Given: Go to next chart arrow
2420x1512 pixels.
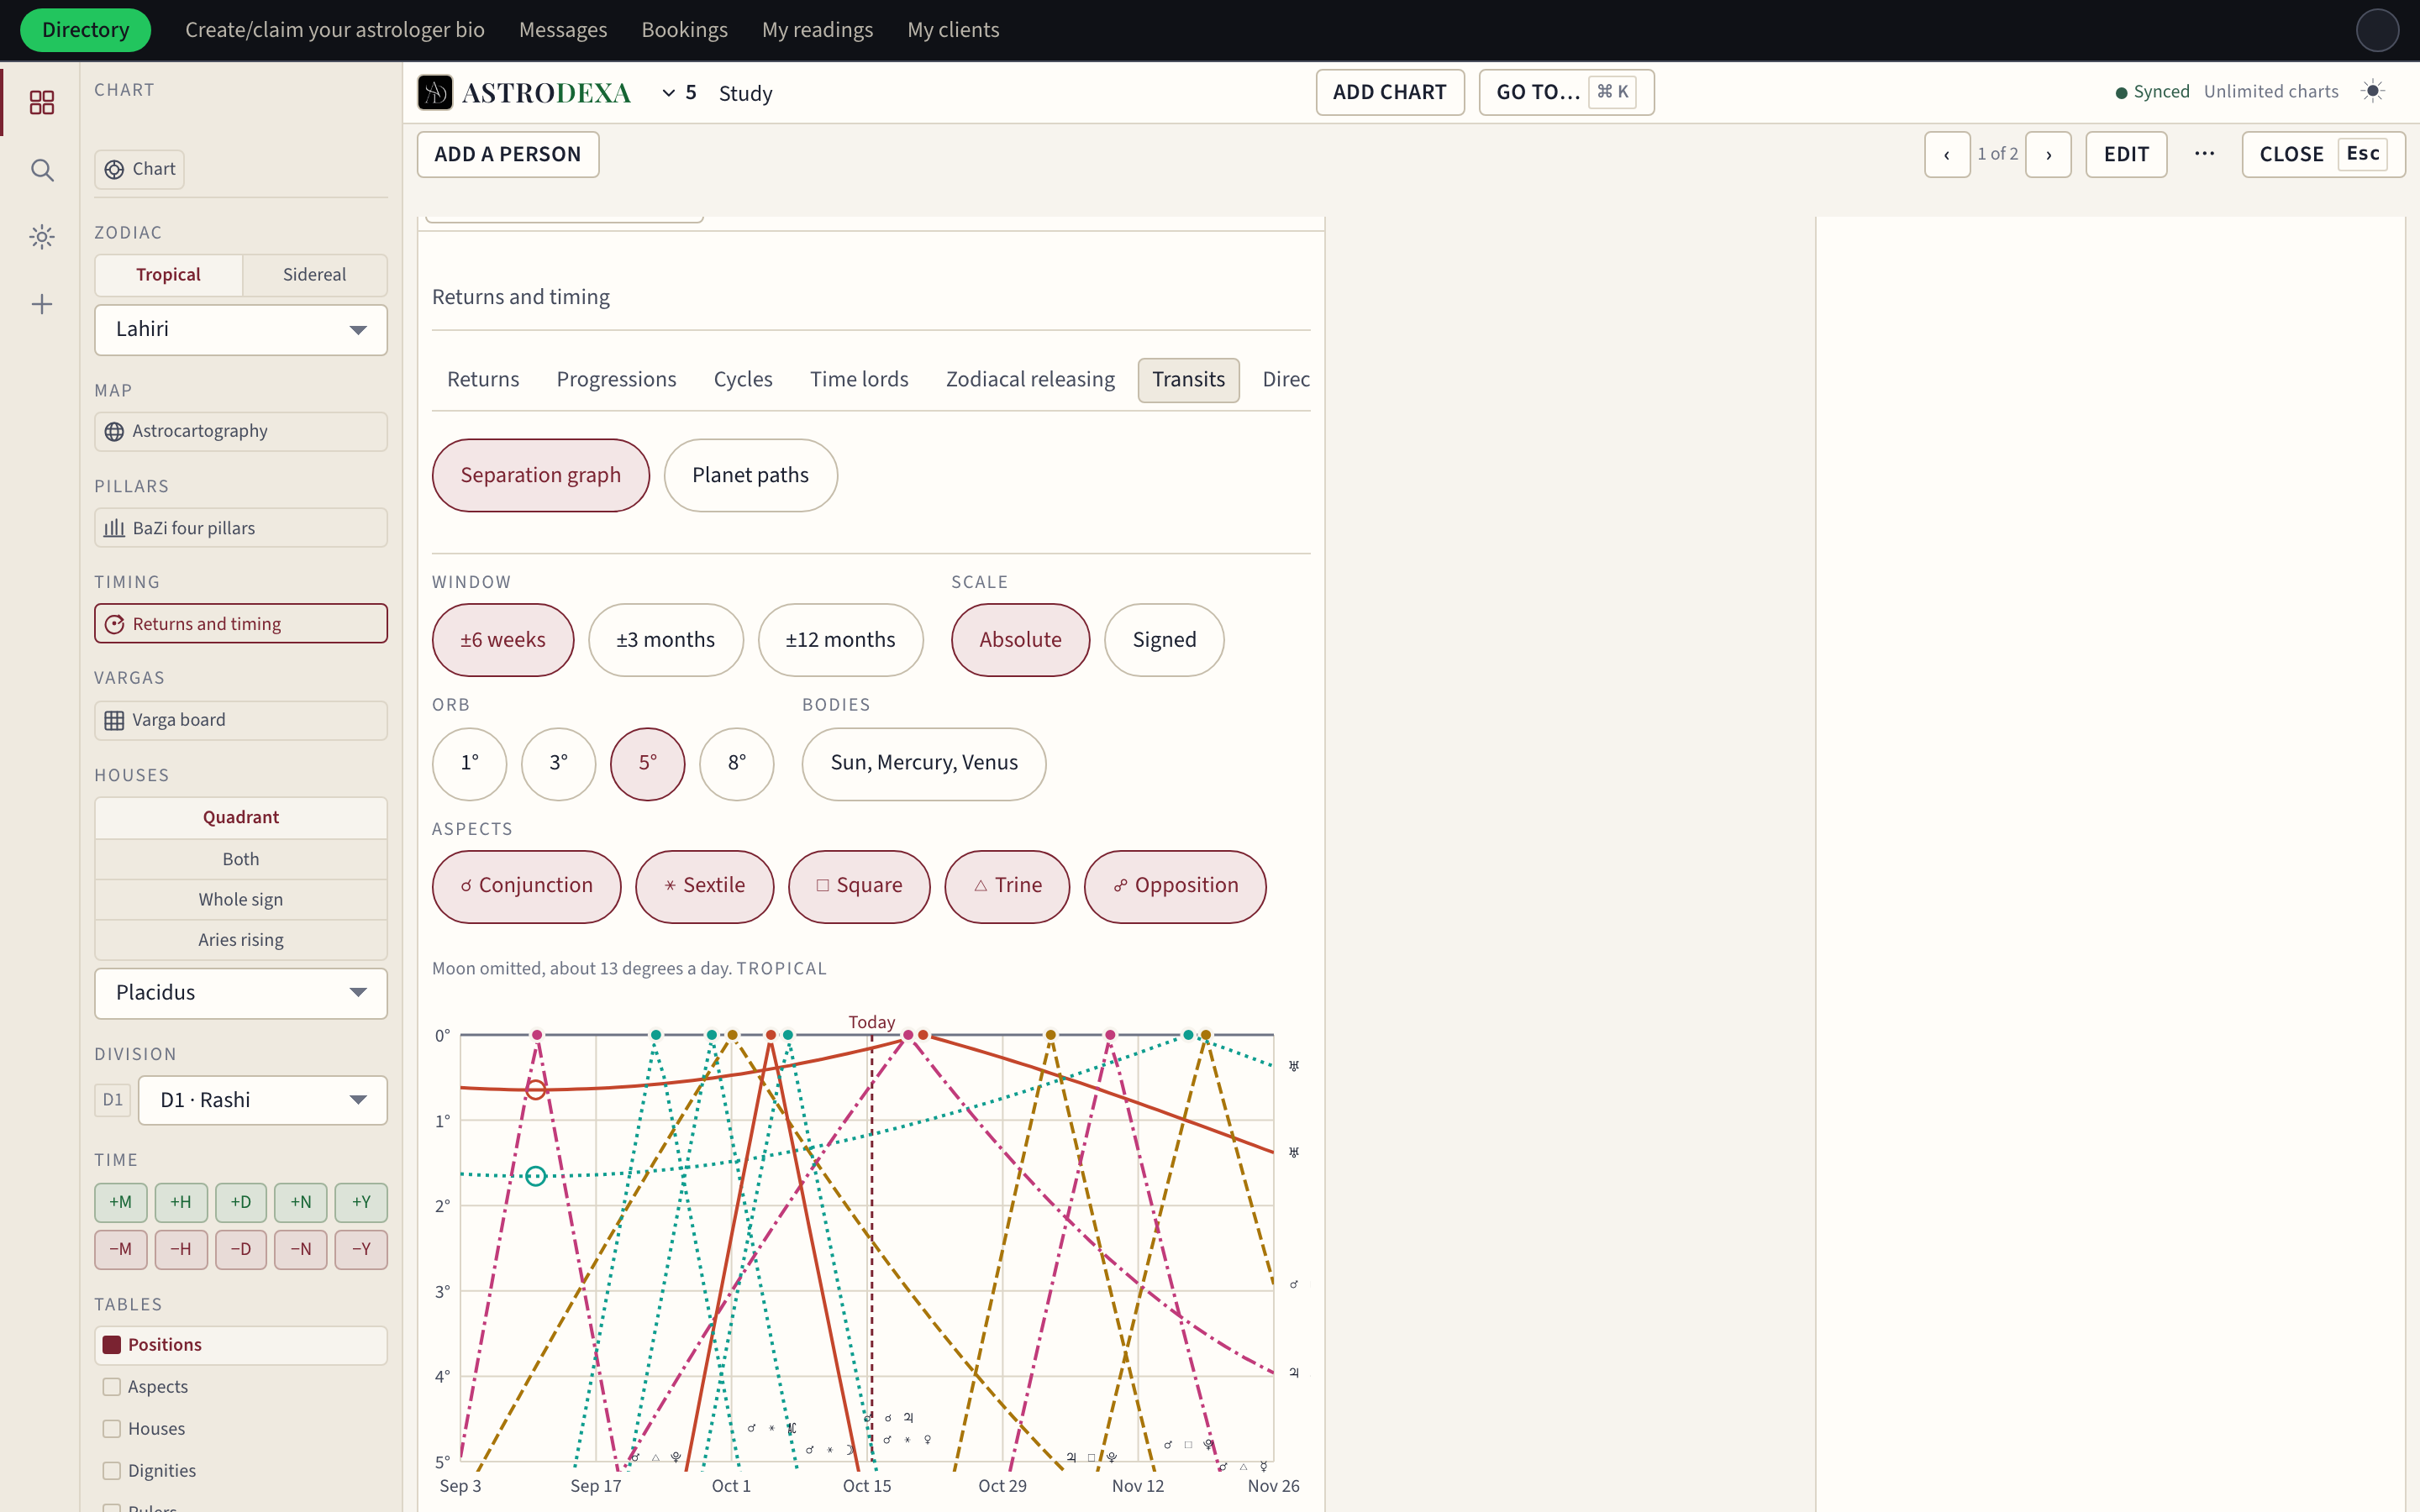Looking at the screenshot, I should click(2048, 155).
